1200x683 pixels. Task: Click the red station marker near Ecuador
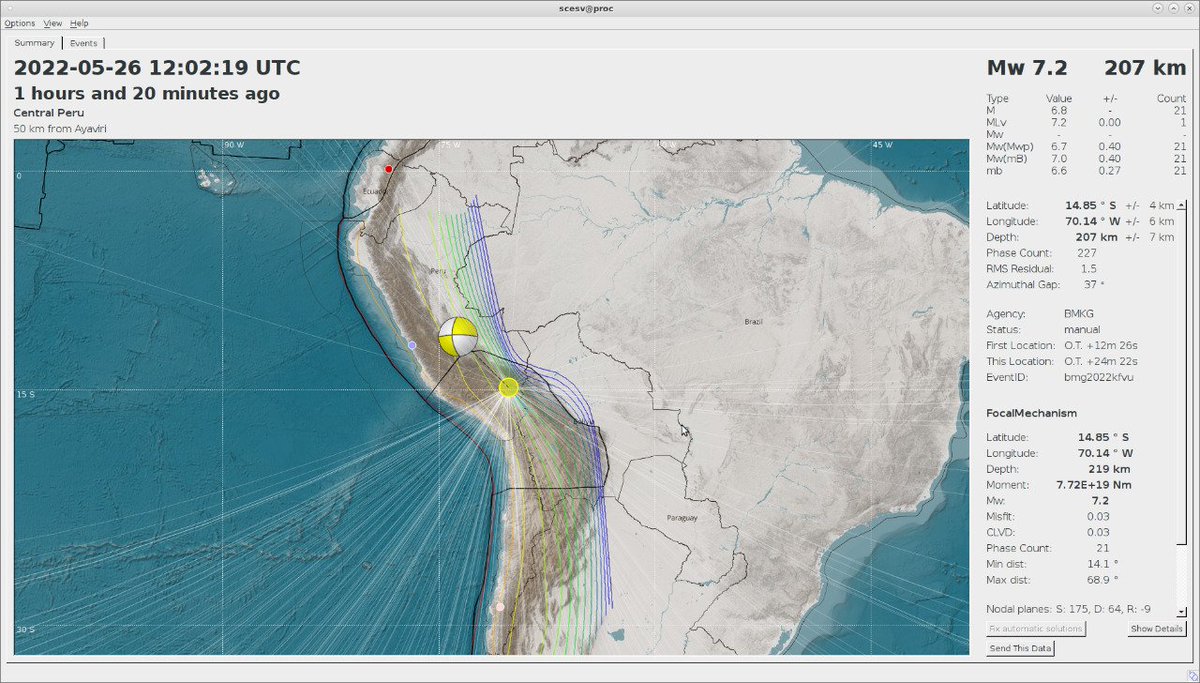[390, 168]
